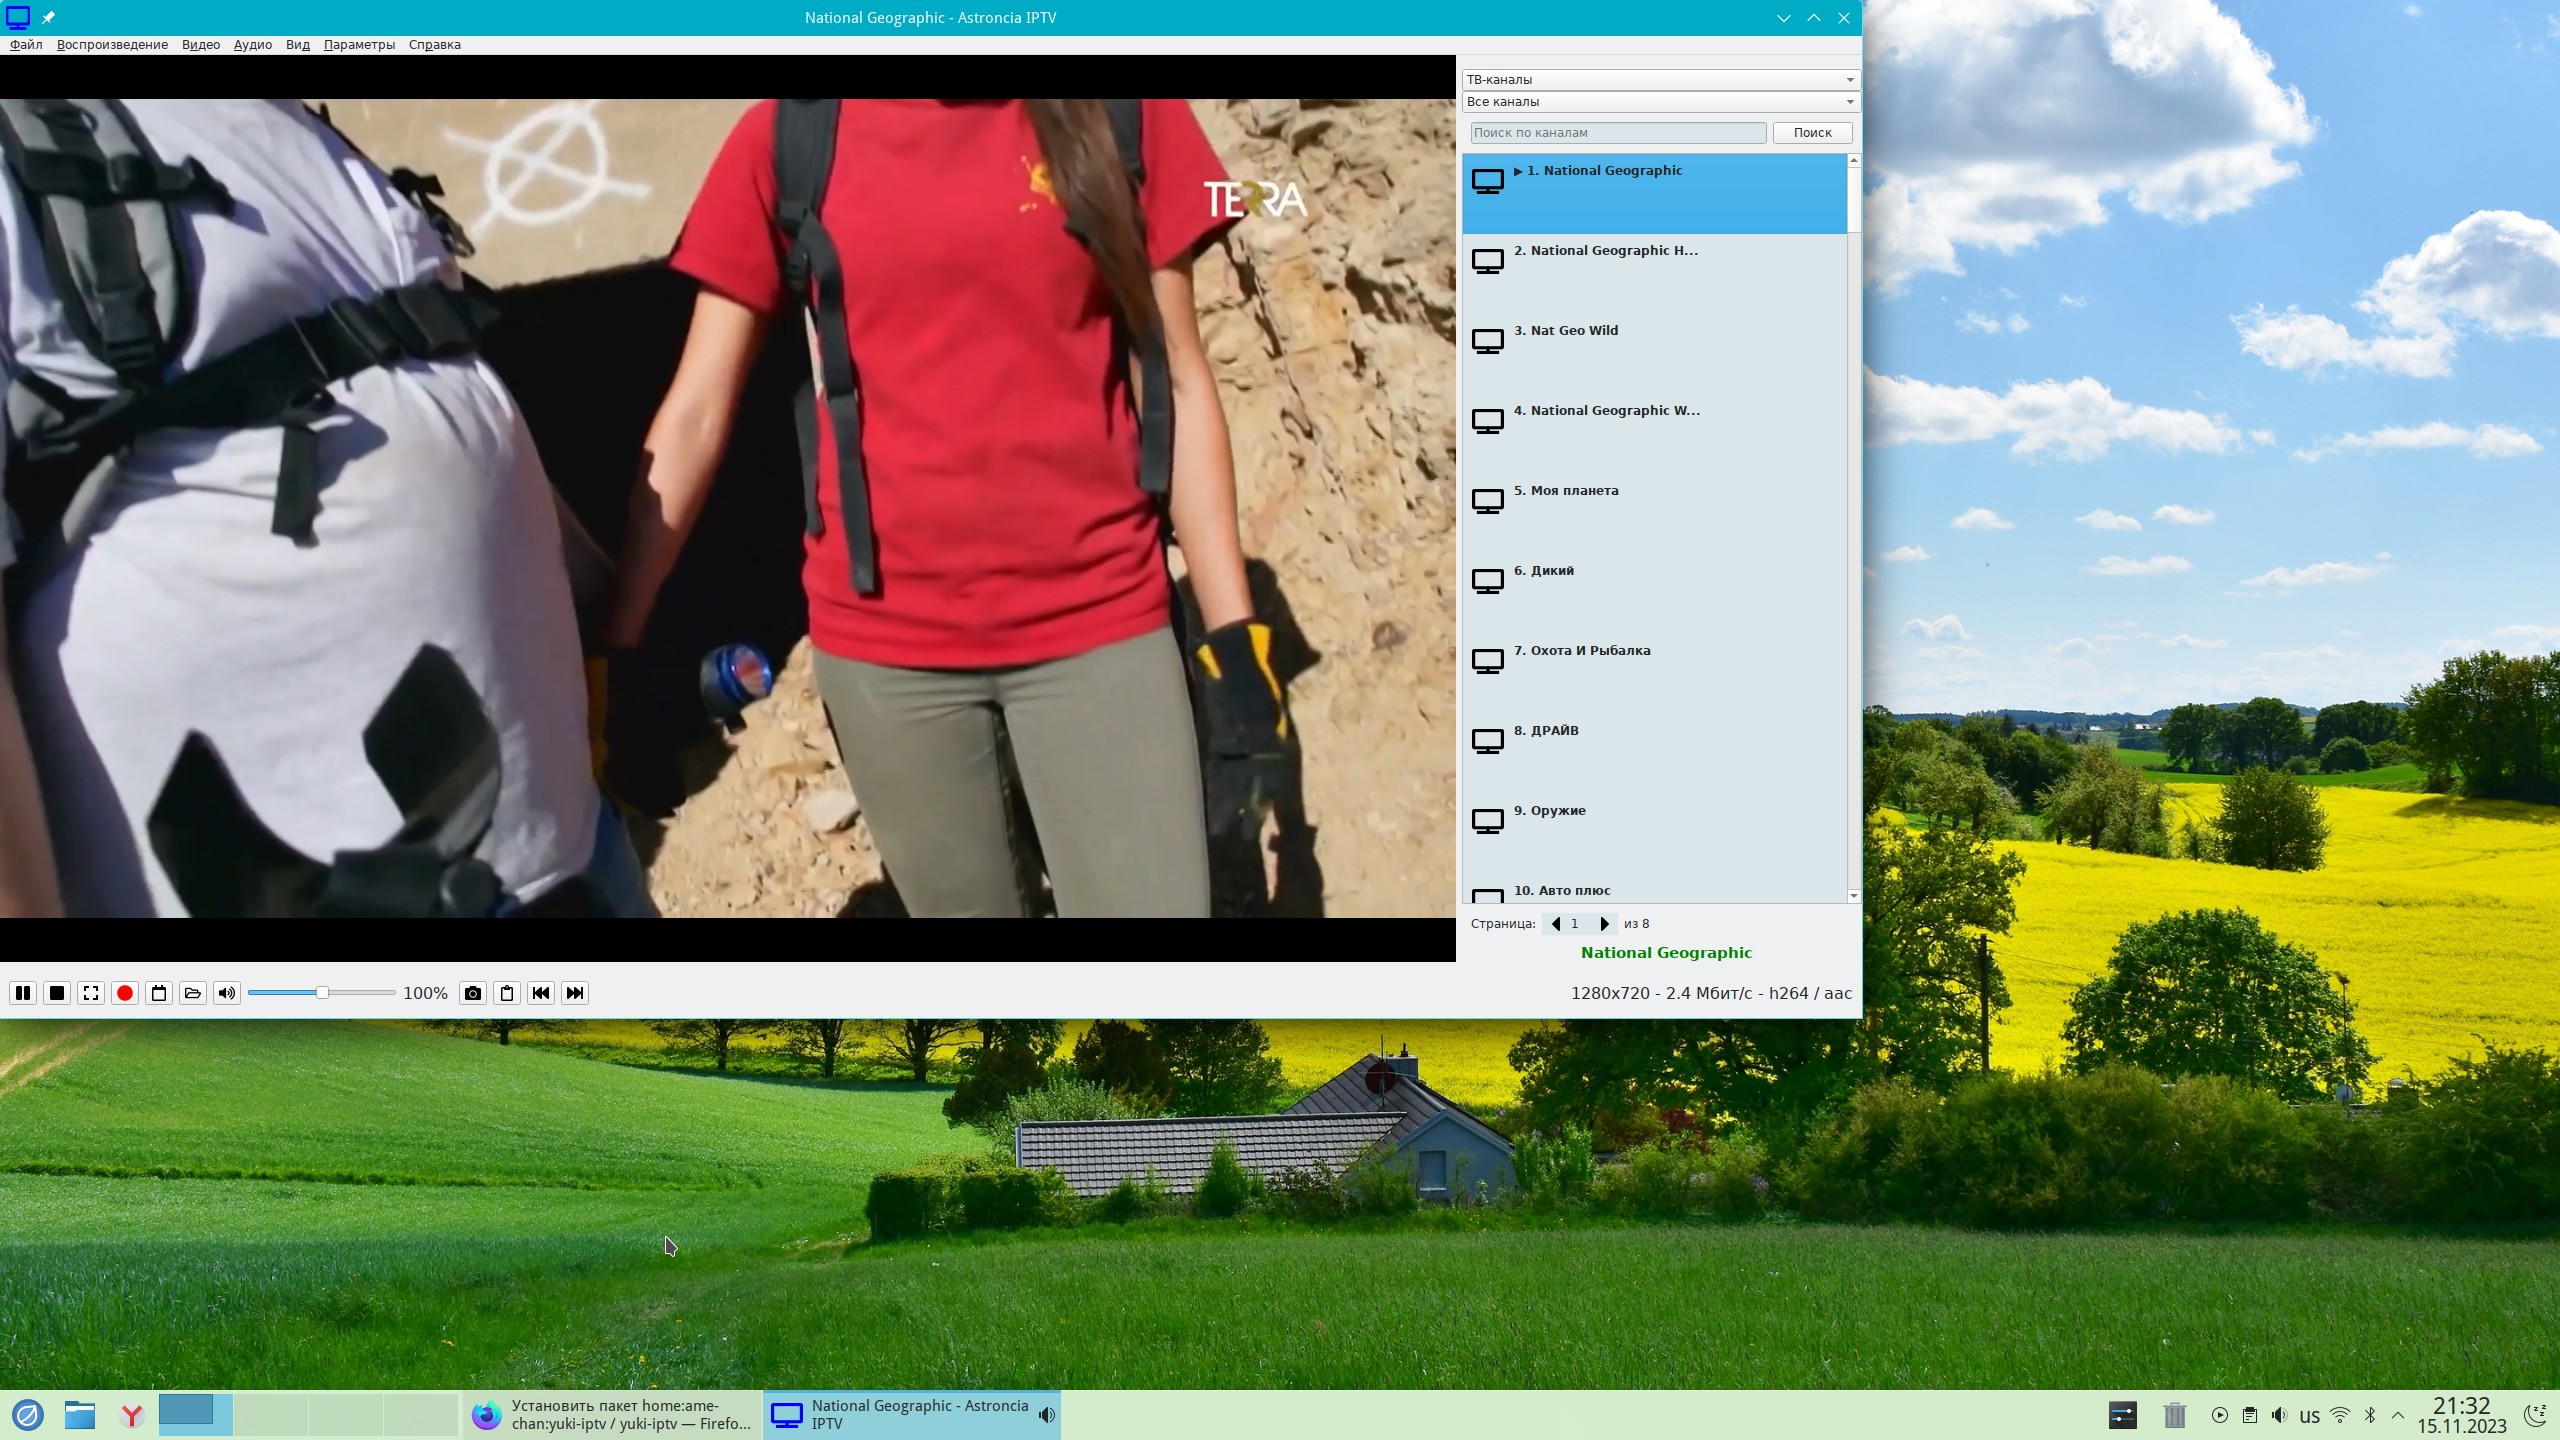Focus the Поиск по каналам field
The image size is (2560, 1440).
coord(1617,133)
